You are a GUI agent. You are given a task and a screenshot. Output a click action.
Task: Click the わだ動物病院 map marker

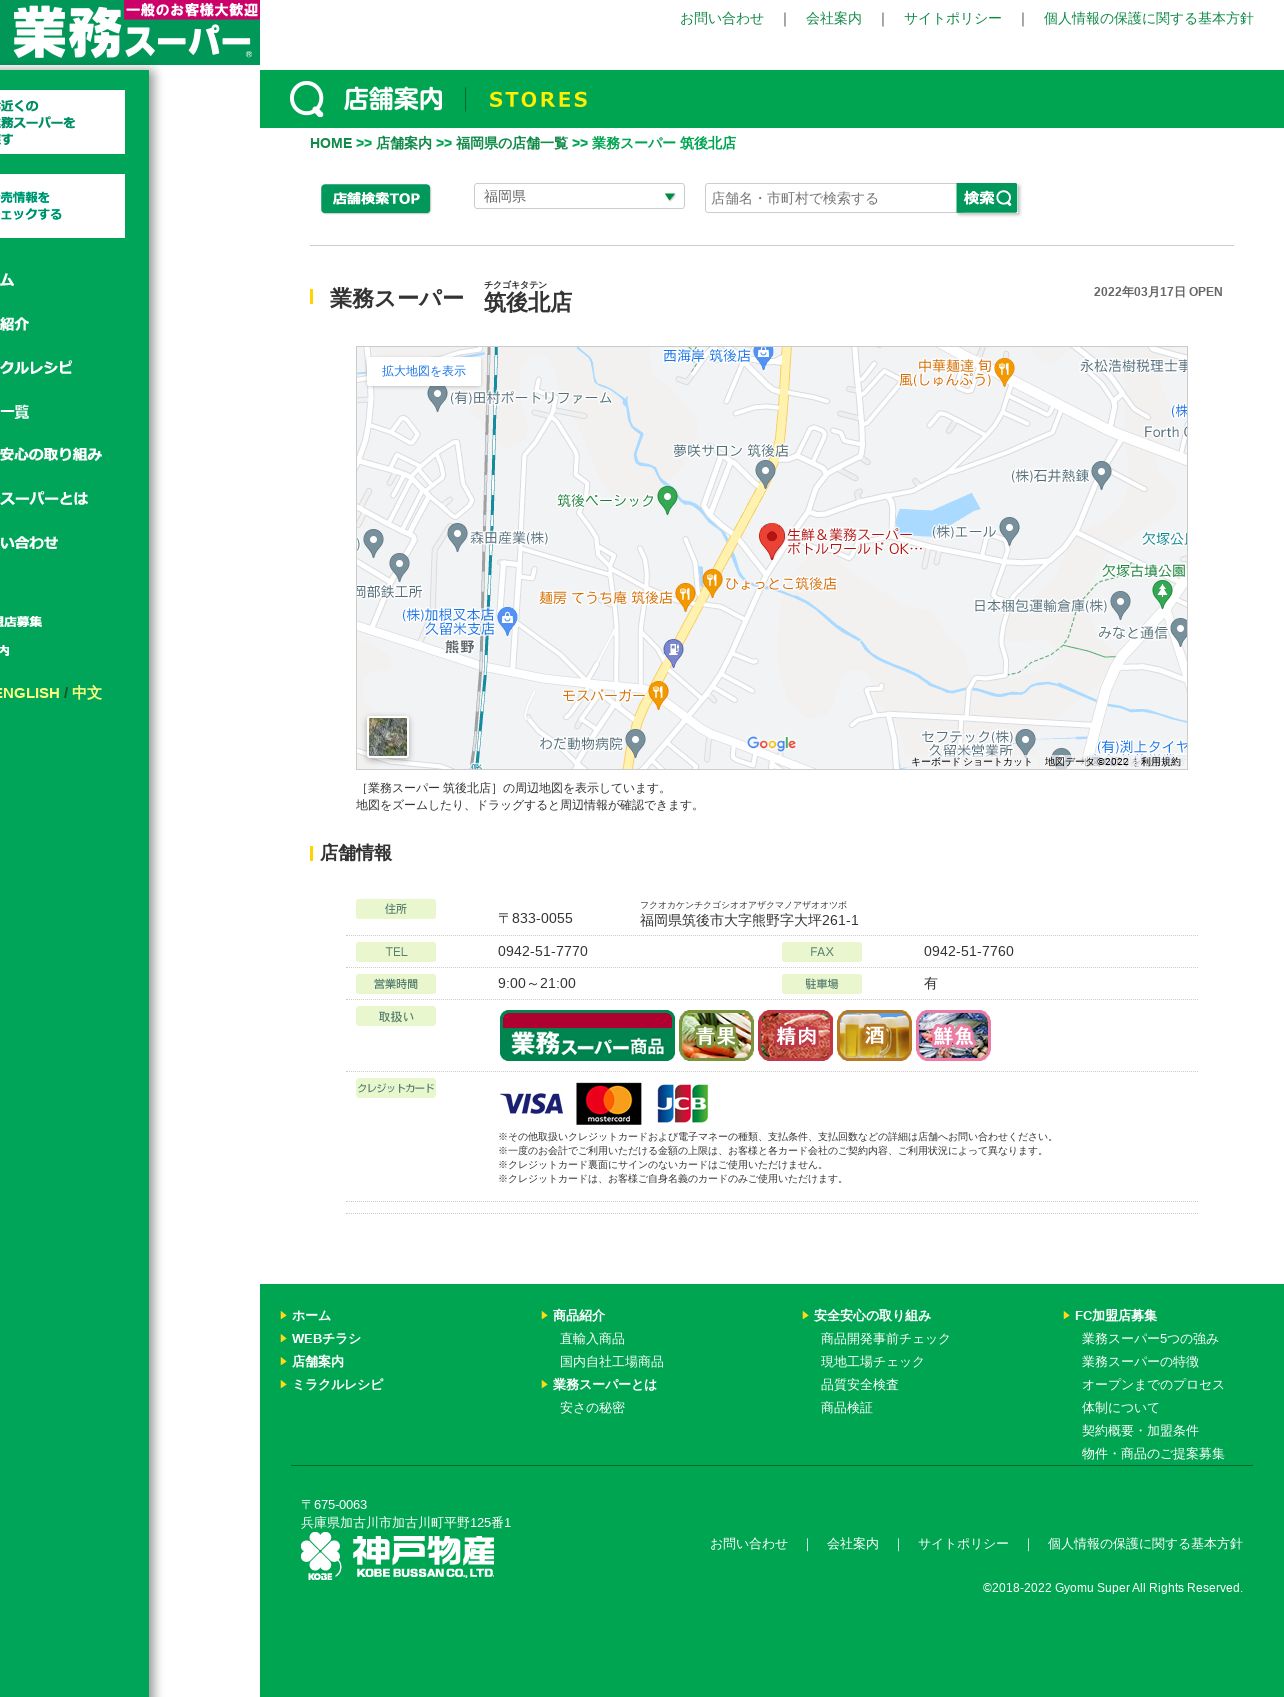click(x=635, y=742)
